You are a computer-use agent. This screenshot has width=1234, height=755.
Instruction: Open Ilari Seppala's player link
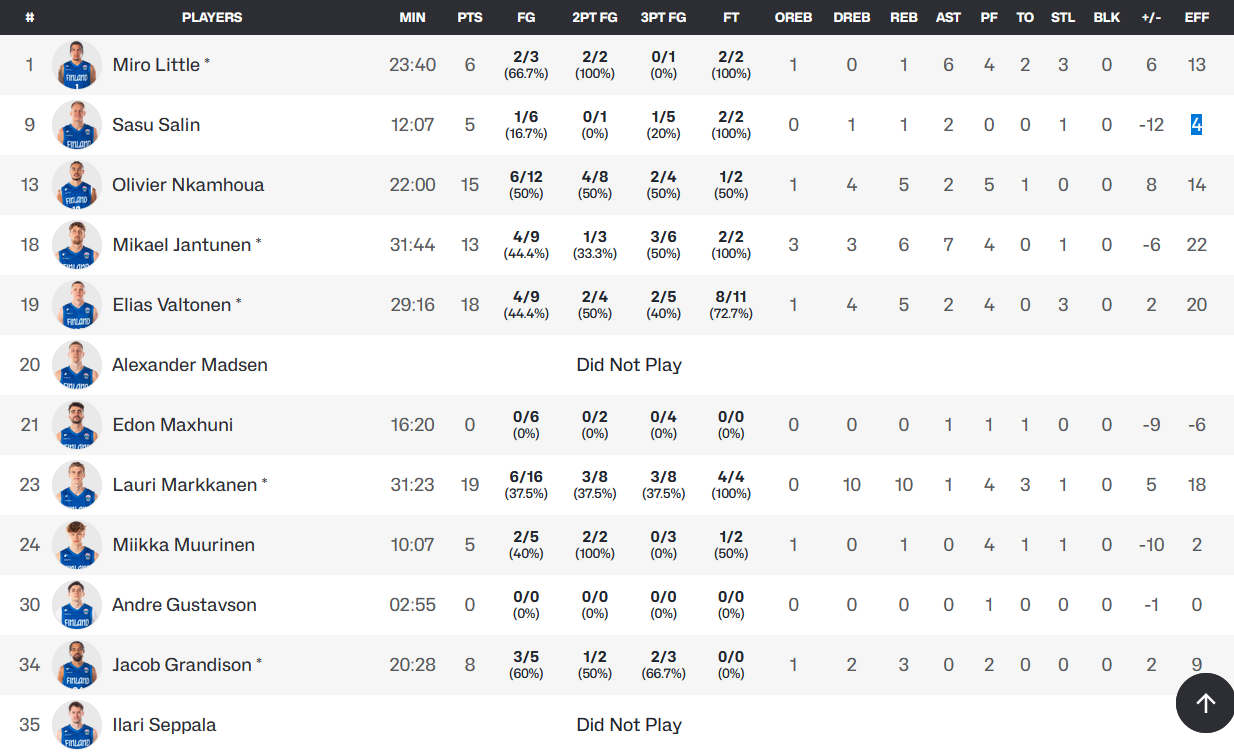(164, 725)
